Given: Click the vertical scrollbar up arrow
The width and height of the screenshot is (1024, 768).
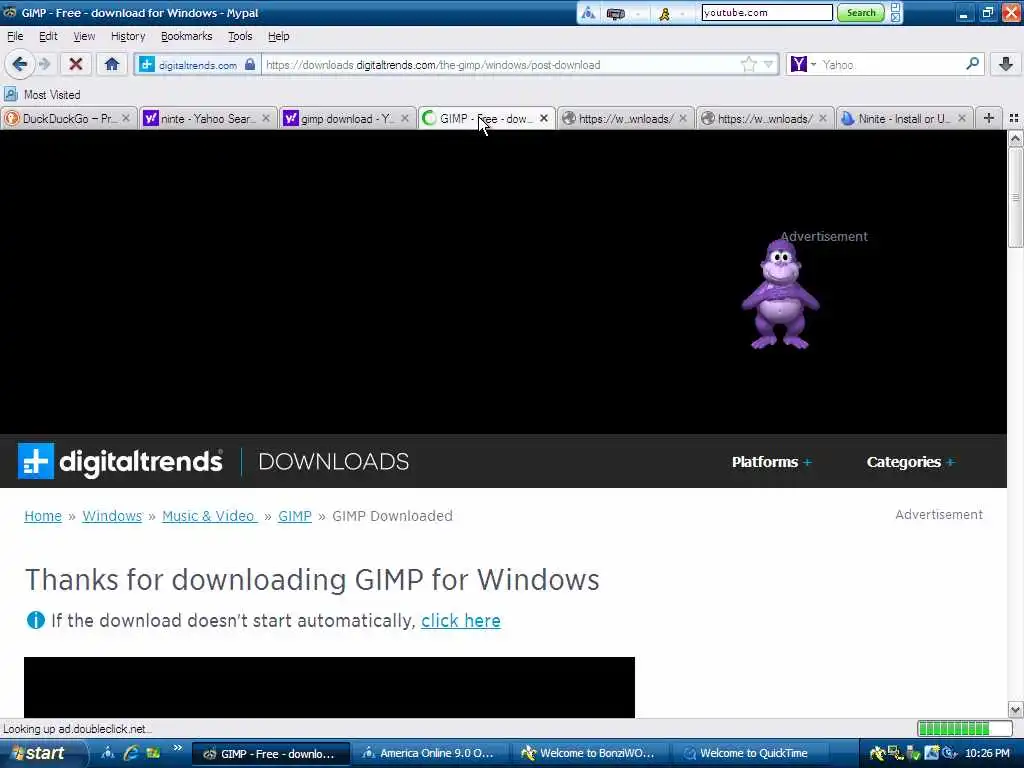Looking at the screenshot, I should [x=1015, y=138].
